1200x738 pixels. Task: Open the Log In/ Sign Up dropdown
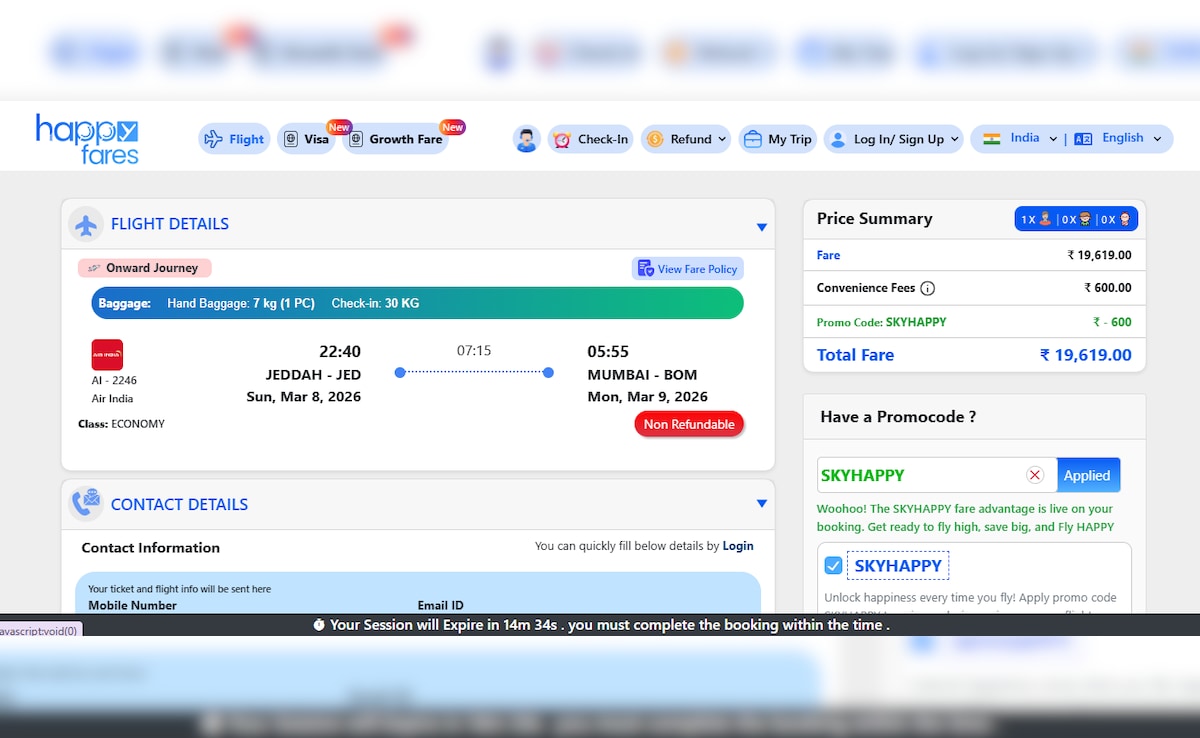[x=893, y=139]
